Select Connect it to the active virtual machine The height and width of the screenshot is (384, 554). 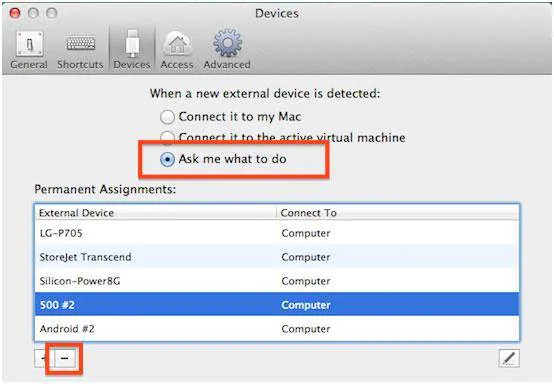[283, 137]
